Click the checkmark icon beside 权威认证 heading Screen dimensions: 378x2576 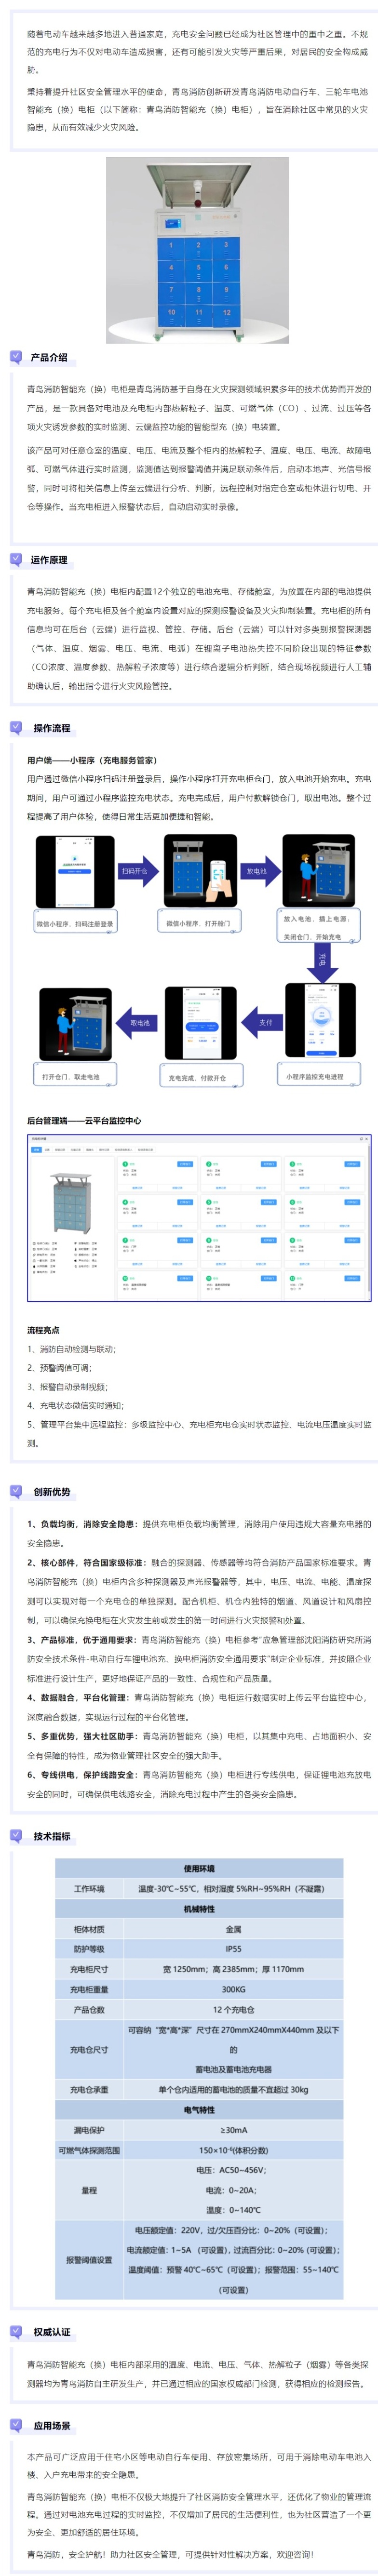[16, 2332]
